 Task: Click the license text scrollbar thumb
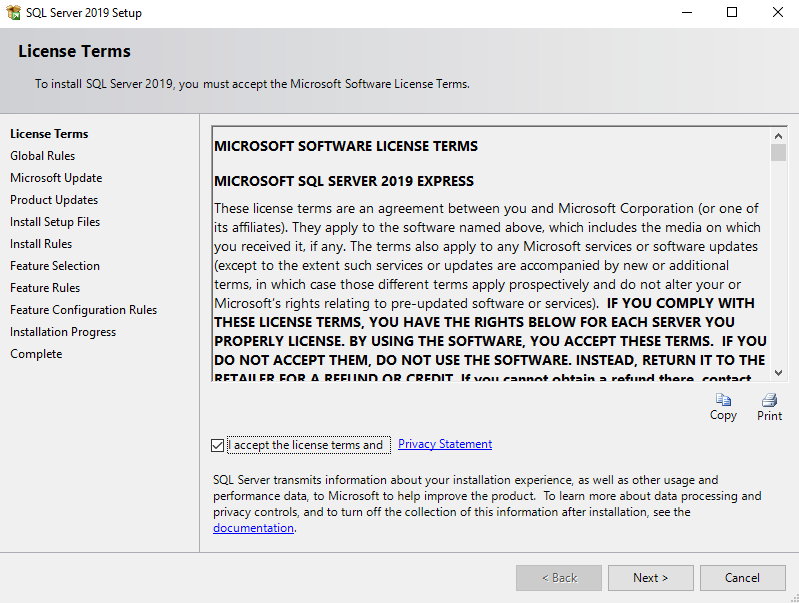778,152
